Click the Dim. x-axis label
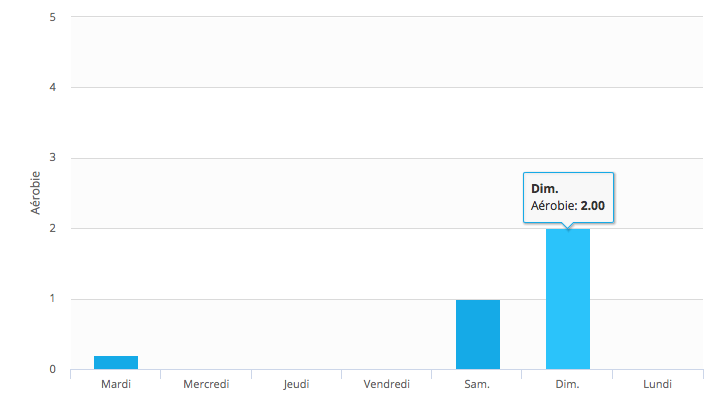The image size is (724, 410). coord(567,383)
